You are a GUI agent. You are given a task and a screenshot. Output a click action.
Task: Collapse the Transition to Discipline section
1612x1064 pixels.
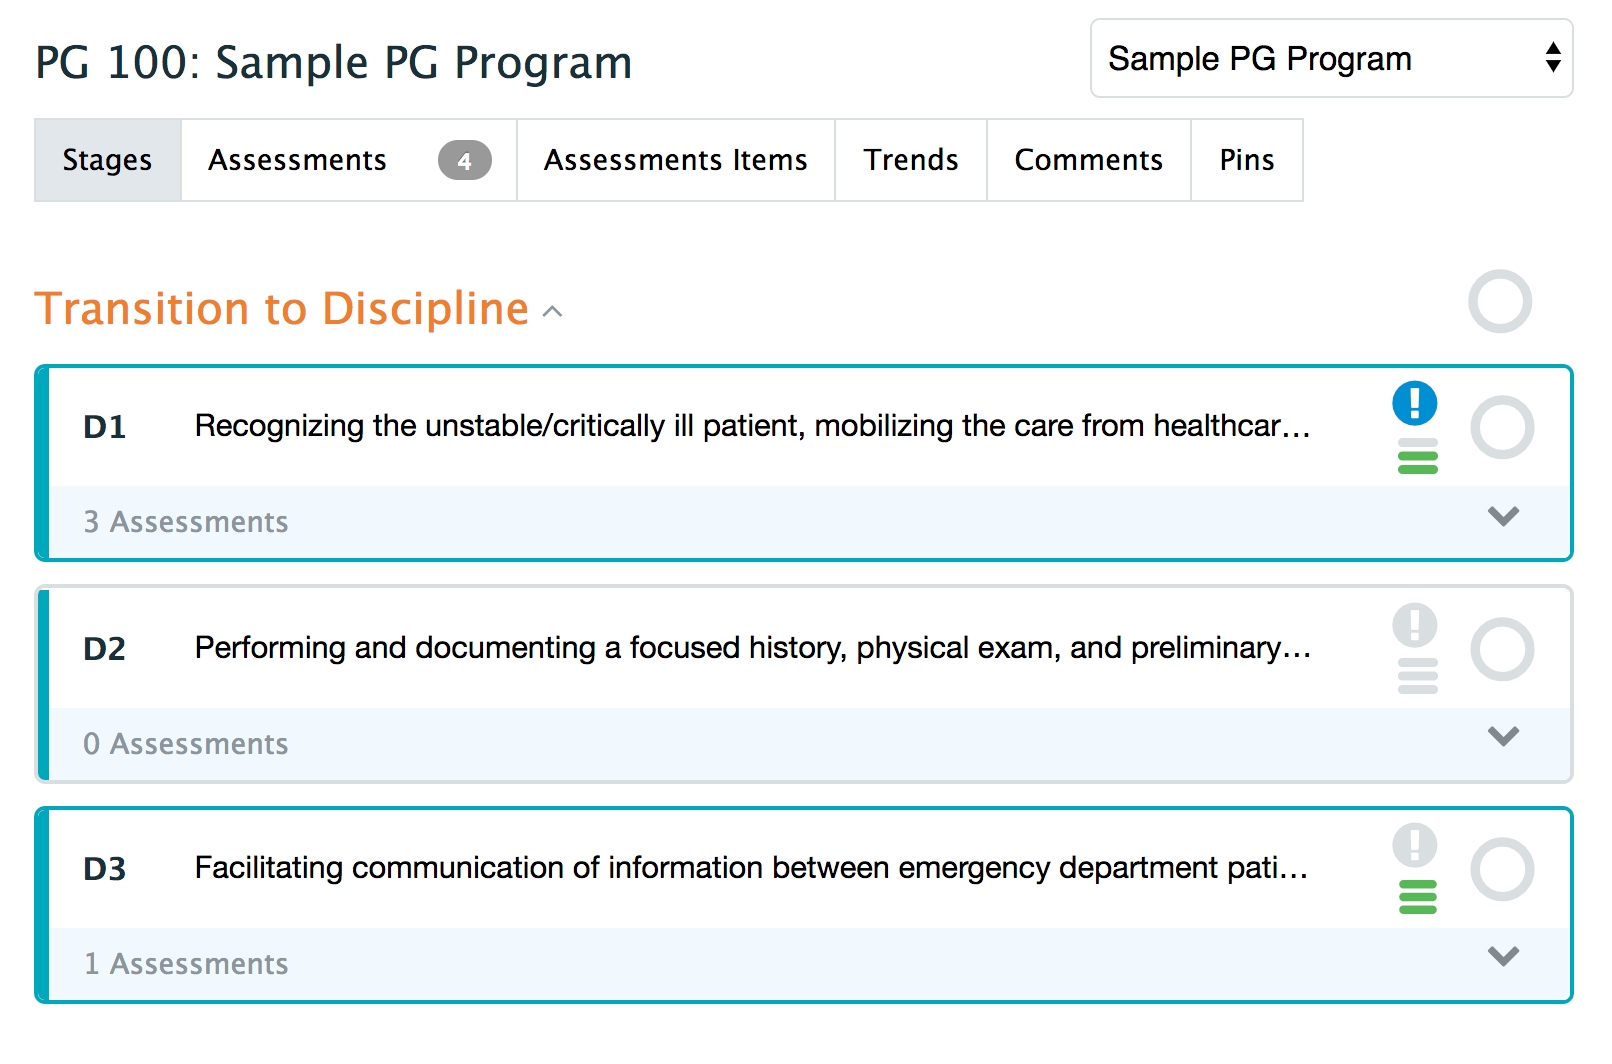(x=552, y=311)
